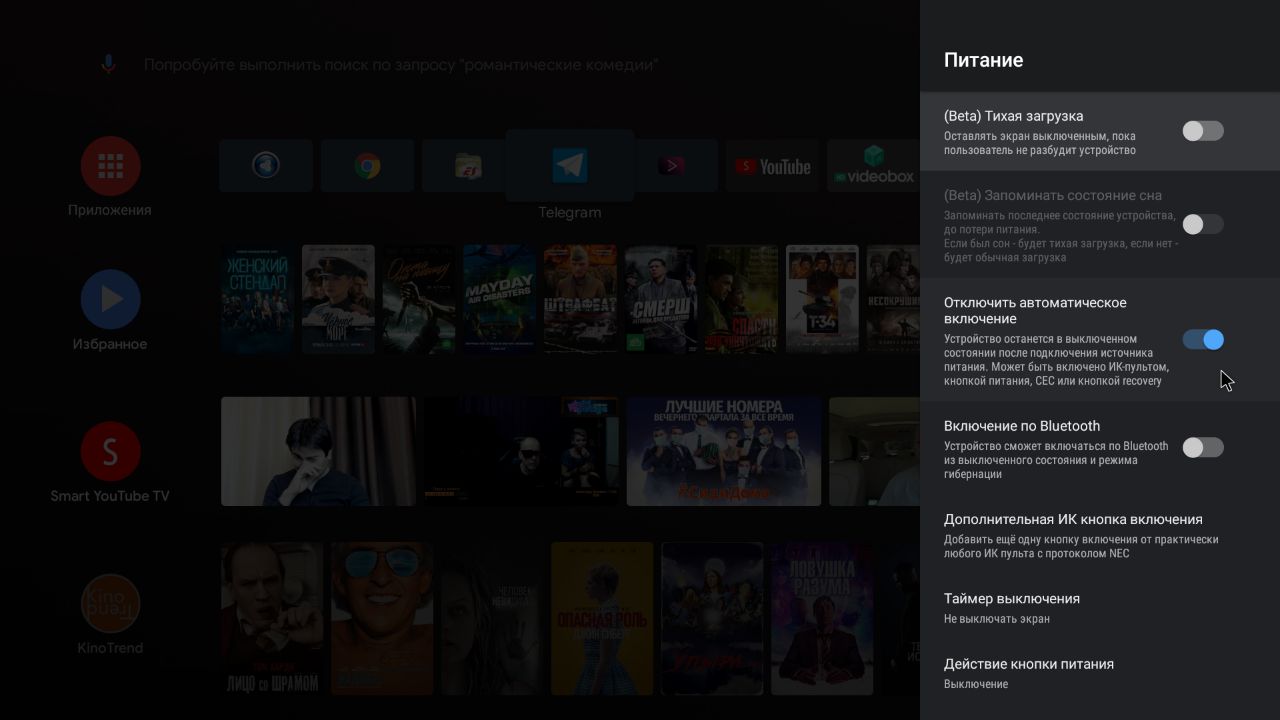The image size is (1280, 720).
Task: Turn off the Отключить автоматическое включение switch
Action: click(x=1202, y=340)
